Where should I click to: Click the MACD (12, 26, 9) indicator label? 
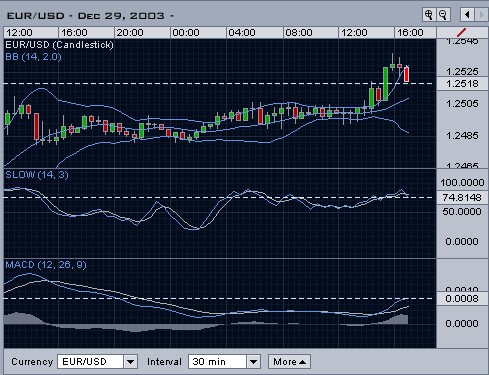click(46, 265)
